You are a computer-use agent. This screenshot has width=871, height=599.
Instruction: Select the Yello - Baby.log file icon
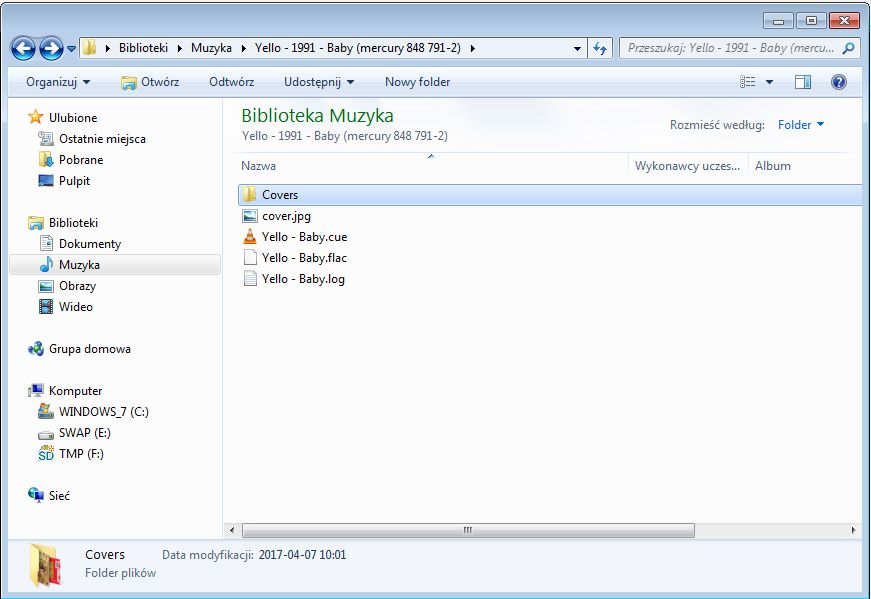[x=250, y=278]
